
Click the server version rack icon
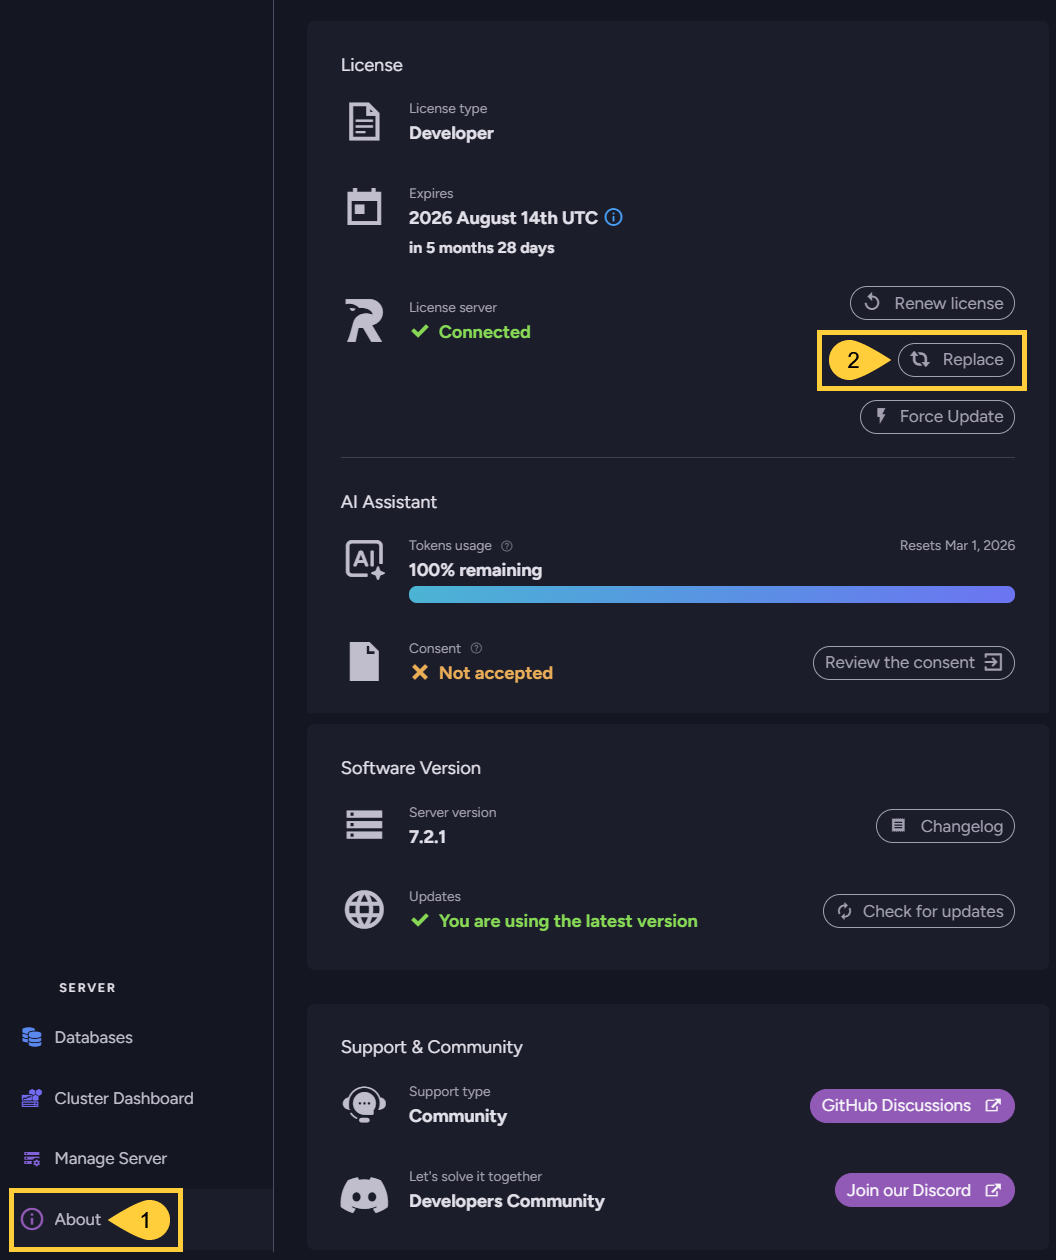point(364,826)
